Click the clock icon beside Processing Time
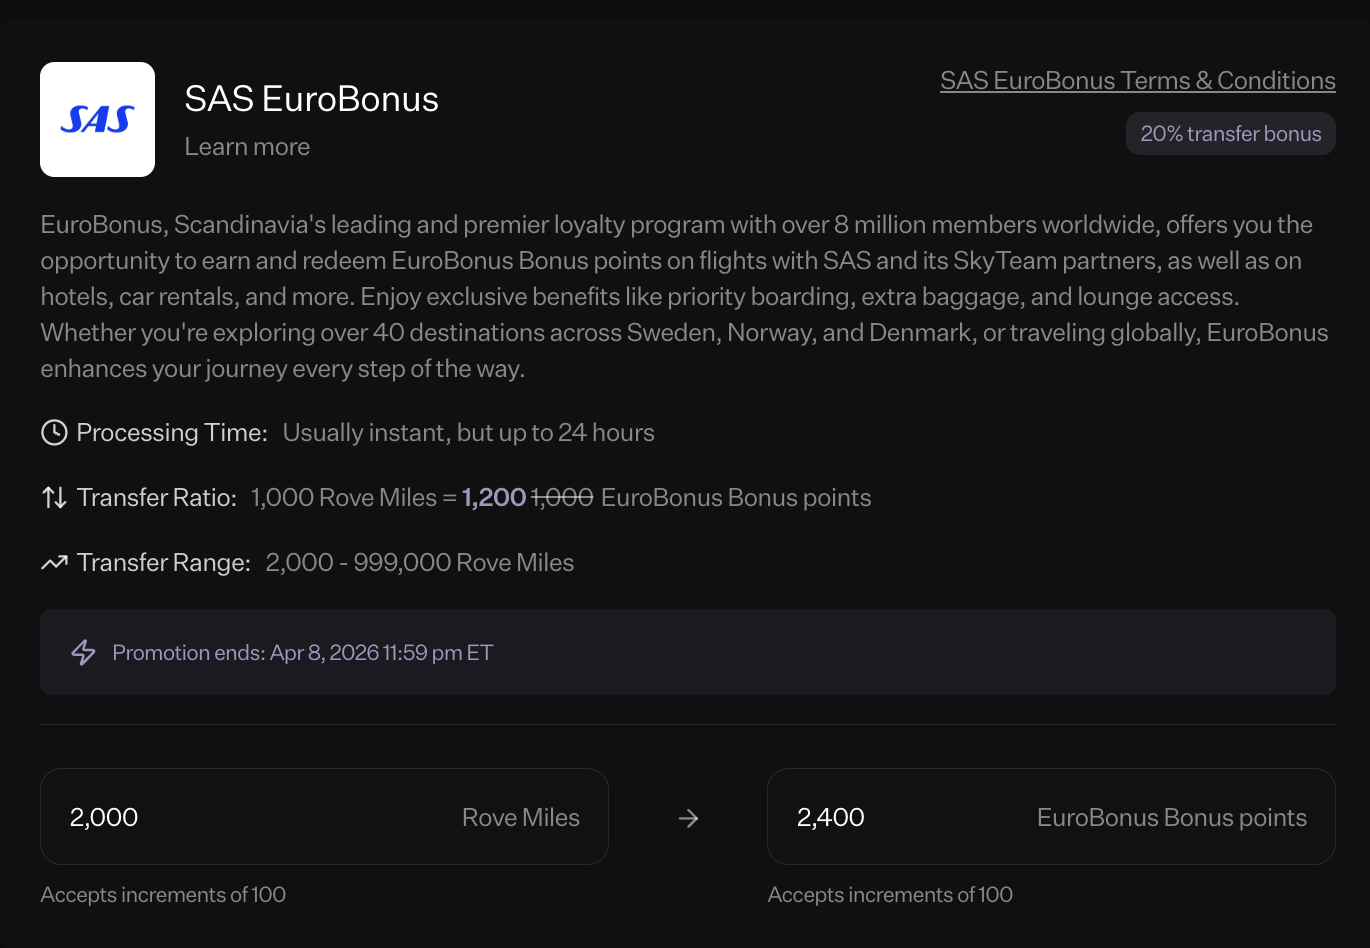Screen dimensions: 1370x948 point(53,432)
